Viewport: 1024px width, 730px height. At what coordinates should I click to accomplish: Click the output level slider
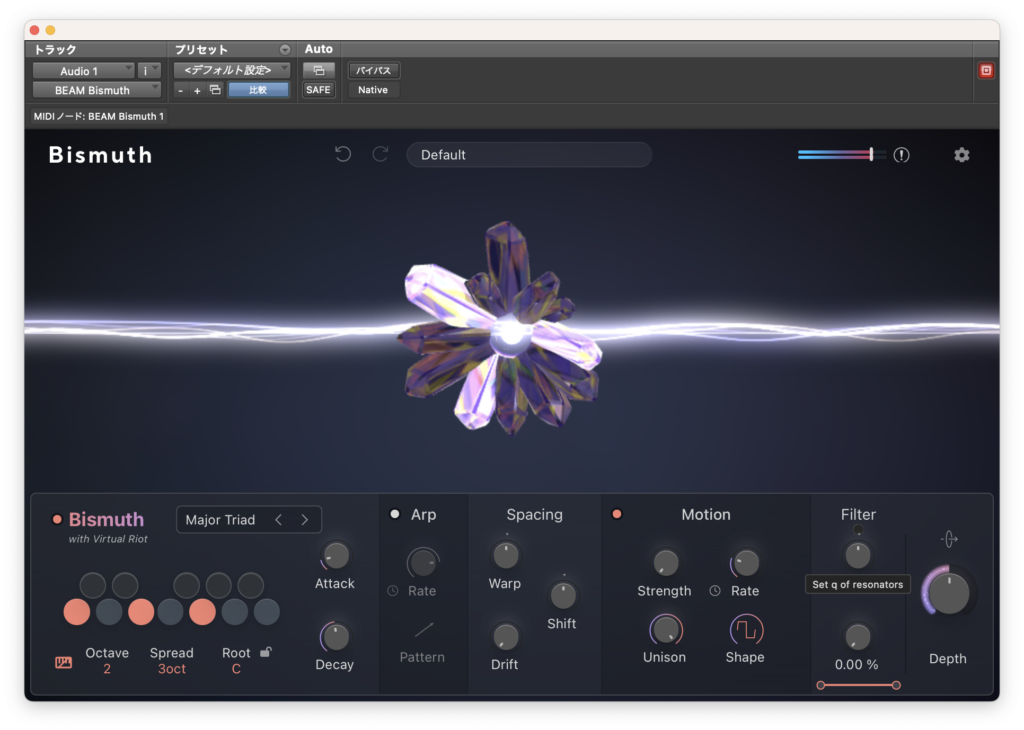click(x=841, y=155)
